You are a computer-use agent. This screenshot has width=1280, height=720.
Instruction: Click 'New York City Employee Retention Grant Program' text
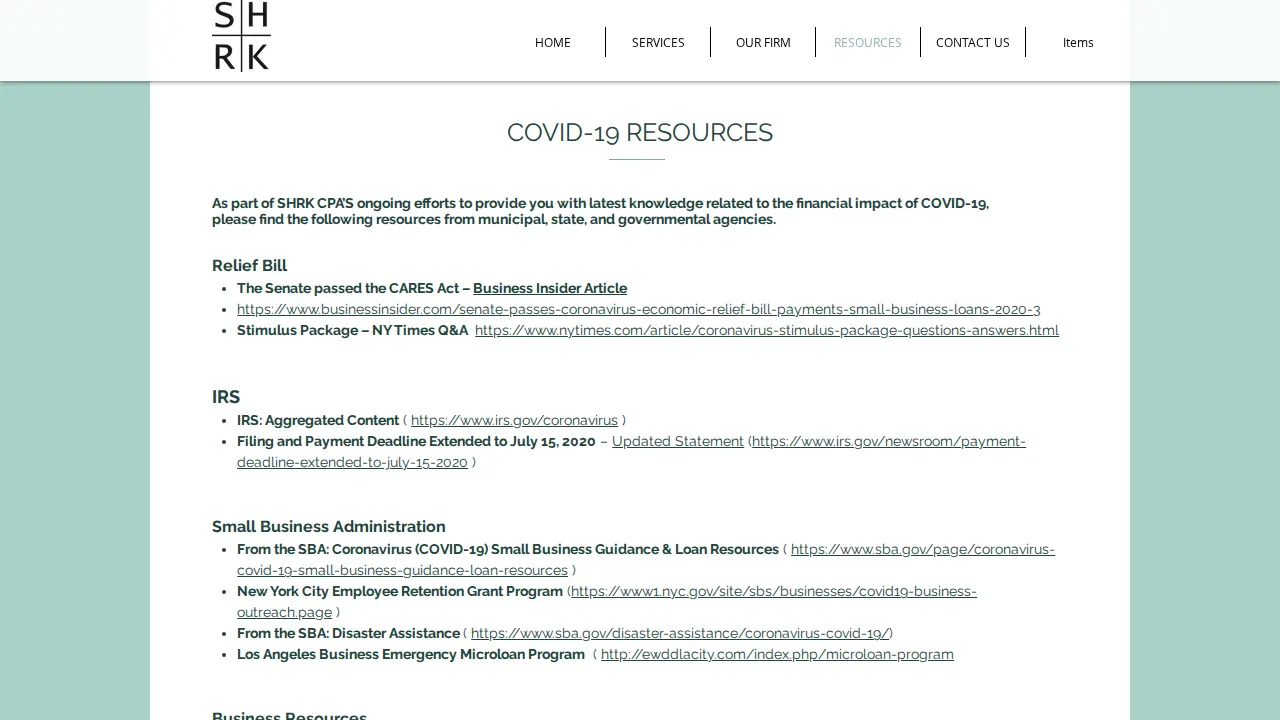tap(400, 591)
